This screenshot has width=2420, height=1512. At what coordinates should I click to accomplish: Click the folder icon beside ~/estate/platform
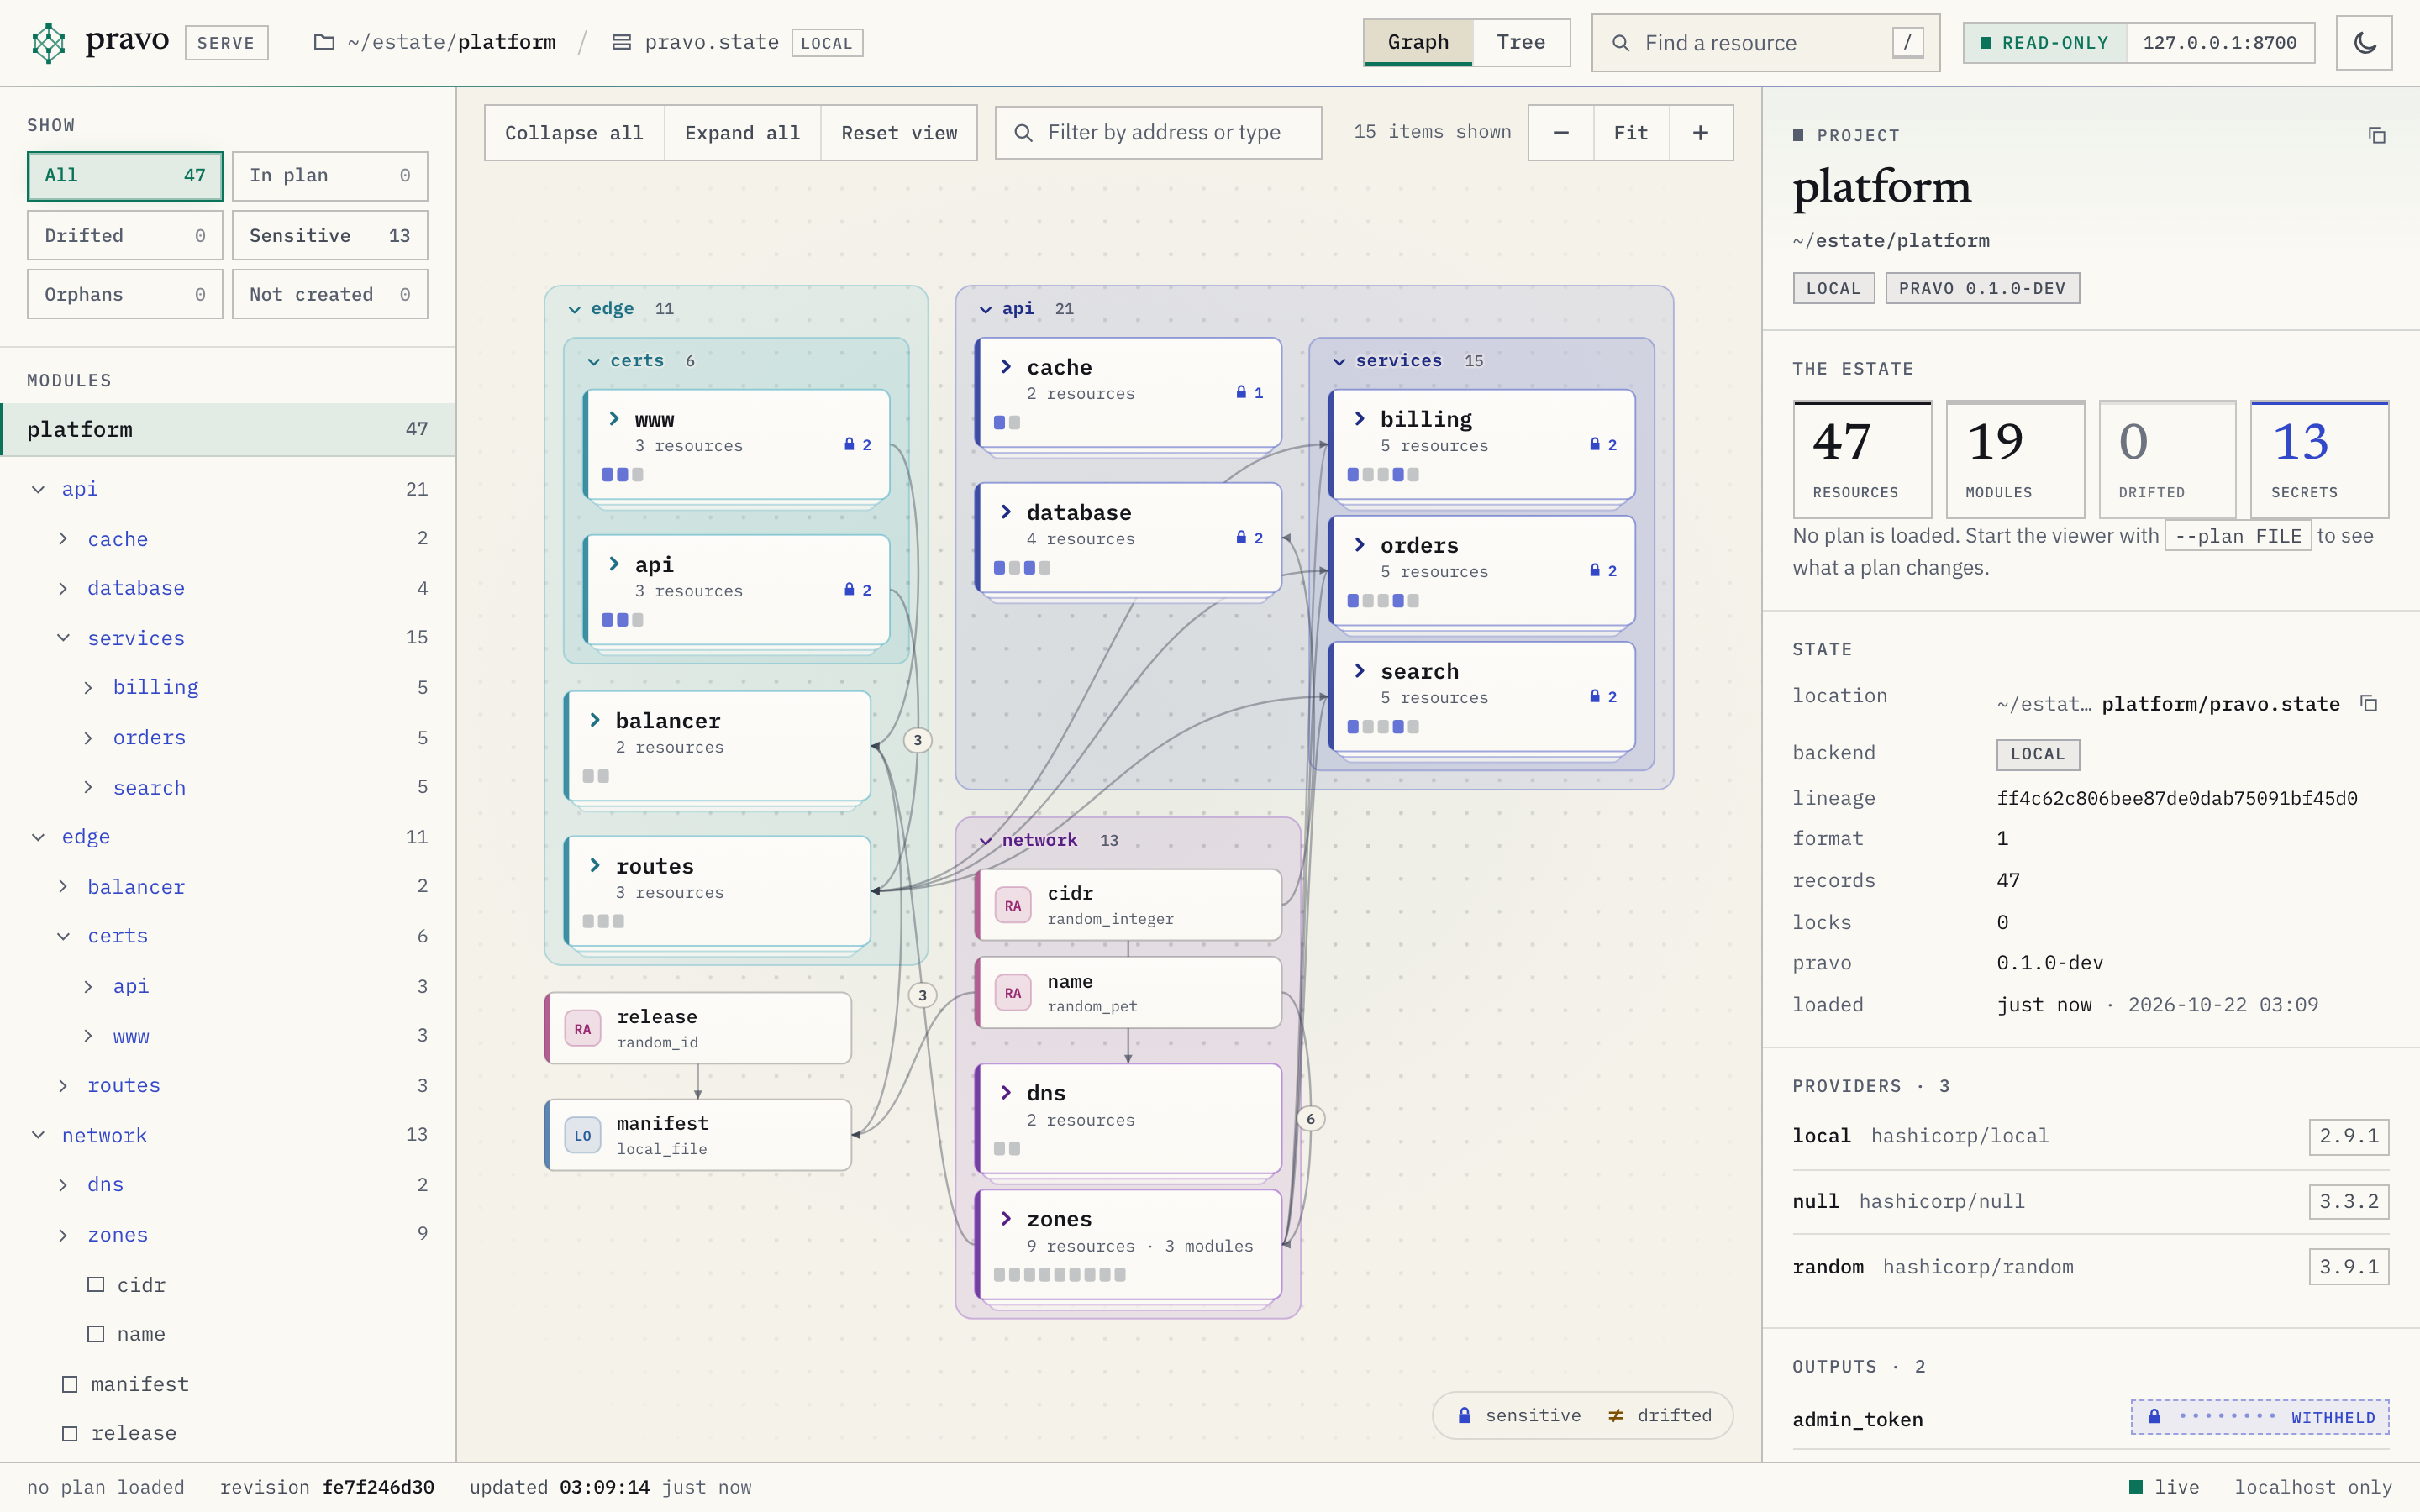pos(323,42)
